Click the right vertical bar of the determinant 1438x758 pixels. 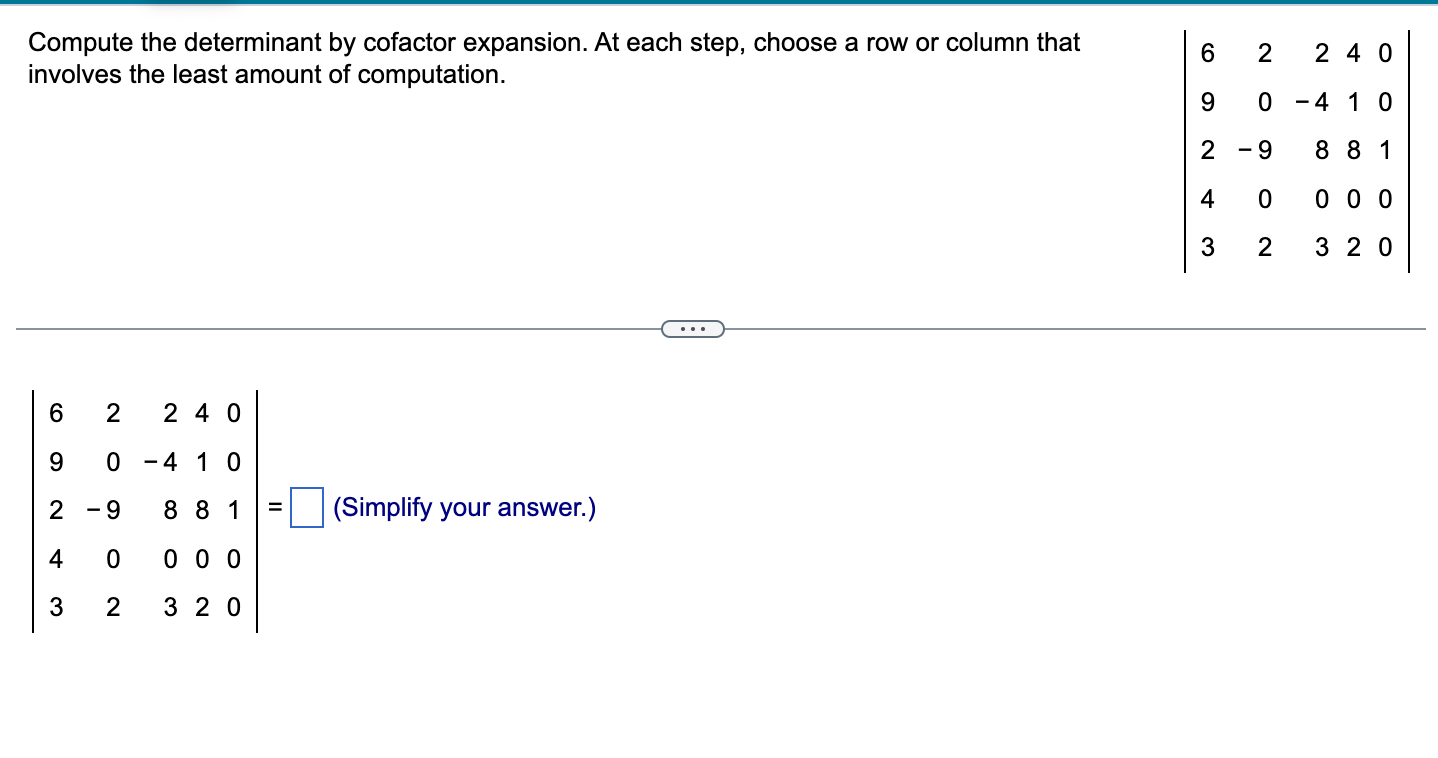1408,150
